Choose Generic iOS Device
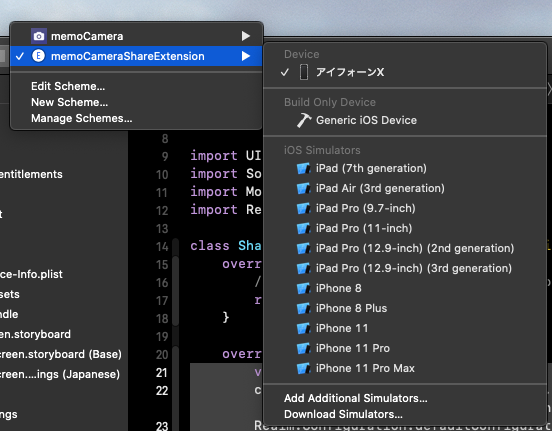Viewport: 552px width, 431px height. [x=405, y=120]
